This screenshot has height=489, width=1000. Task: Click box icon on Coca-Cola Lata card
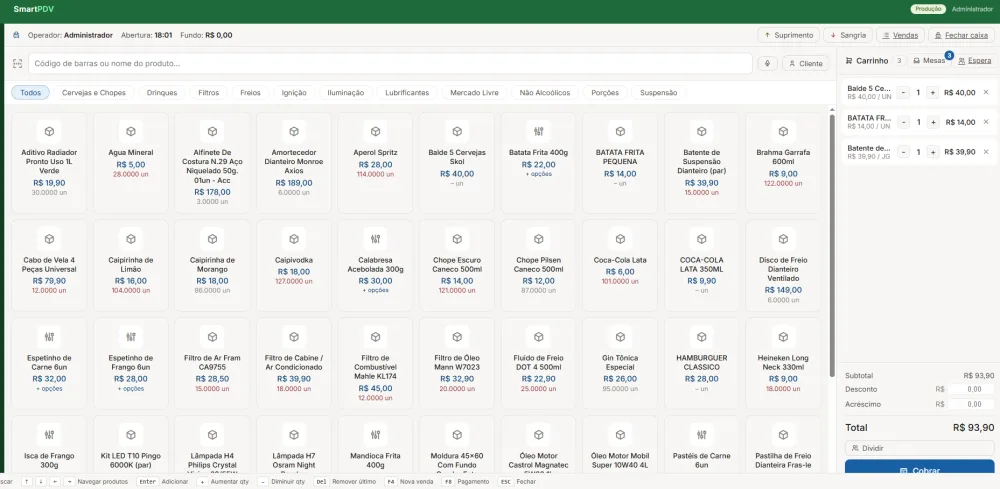[620, 239]
